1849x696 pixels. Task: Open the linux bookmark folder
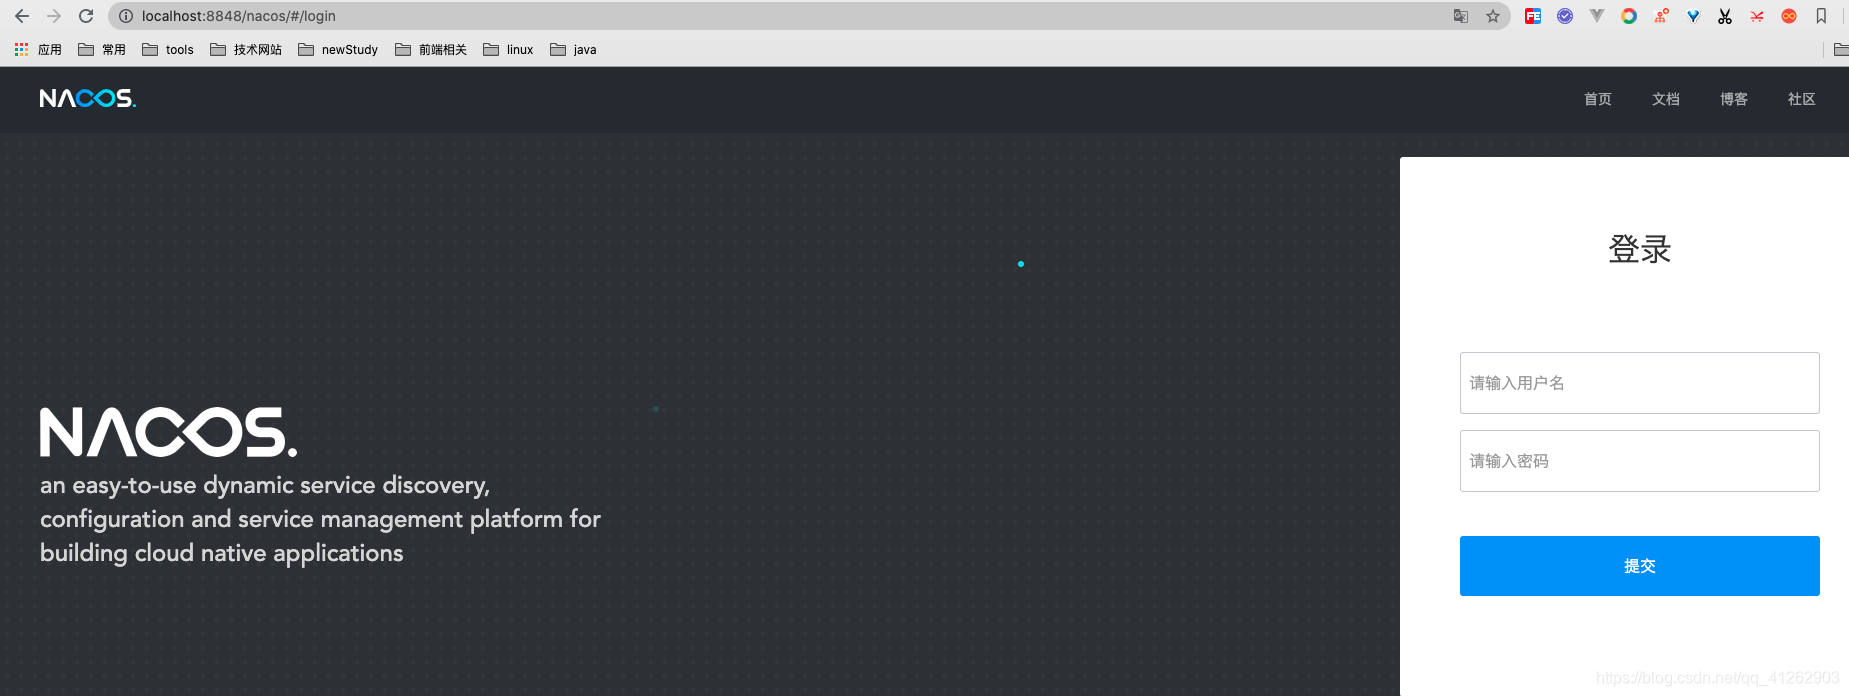[x=508, y=49]
